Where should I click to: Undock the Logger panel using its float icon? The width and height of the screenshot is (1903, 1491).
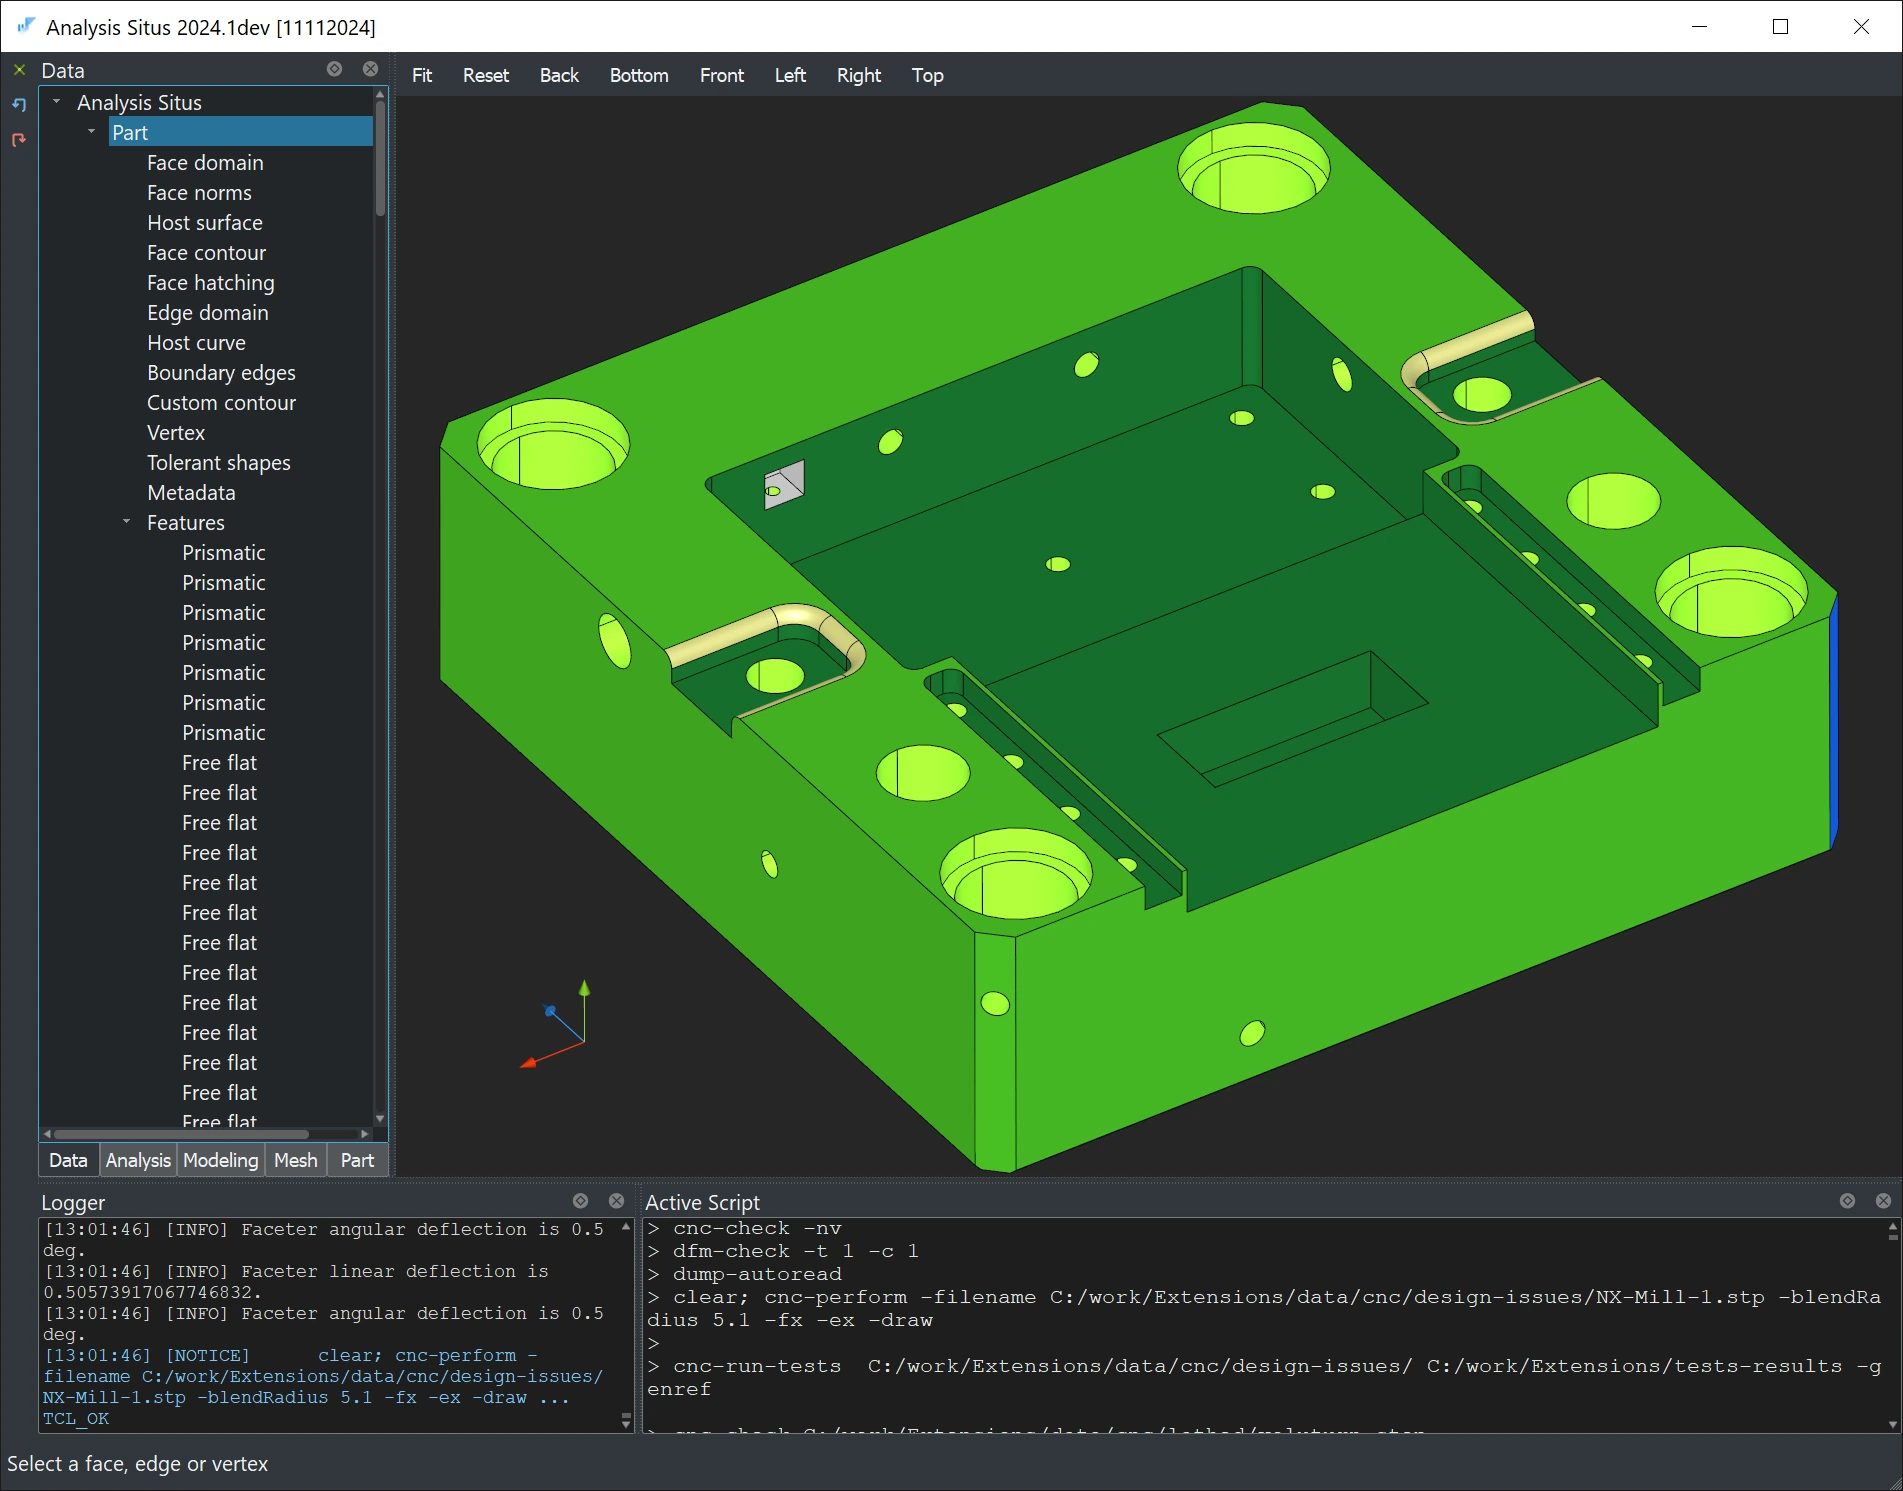[581, 1201]
